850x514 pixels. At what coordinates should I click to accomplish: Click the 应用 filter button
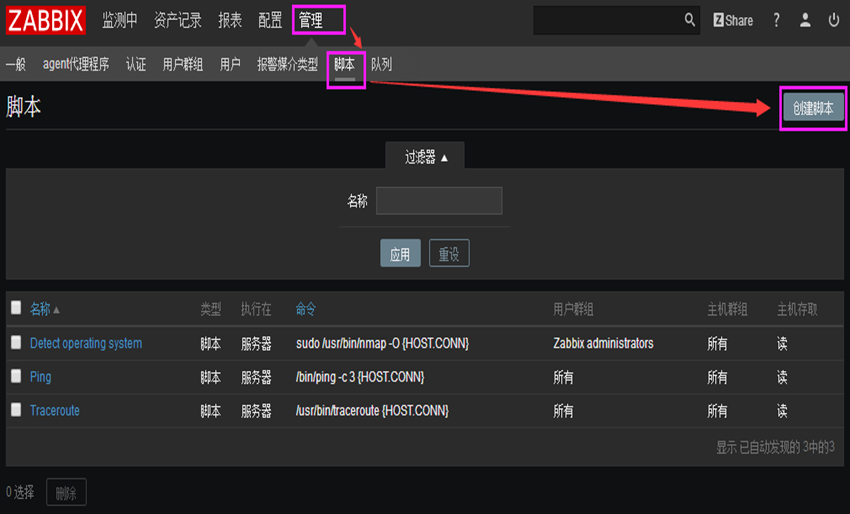[x=400, y=253]
